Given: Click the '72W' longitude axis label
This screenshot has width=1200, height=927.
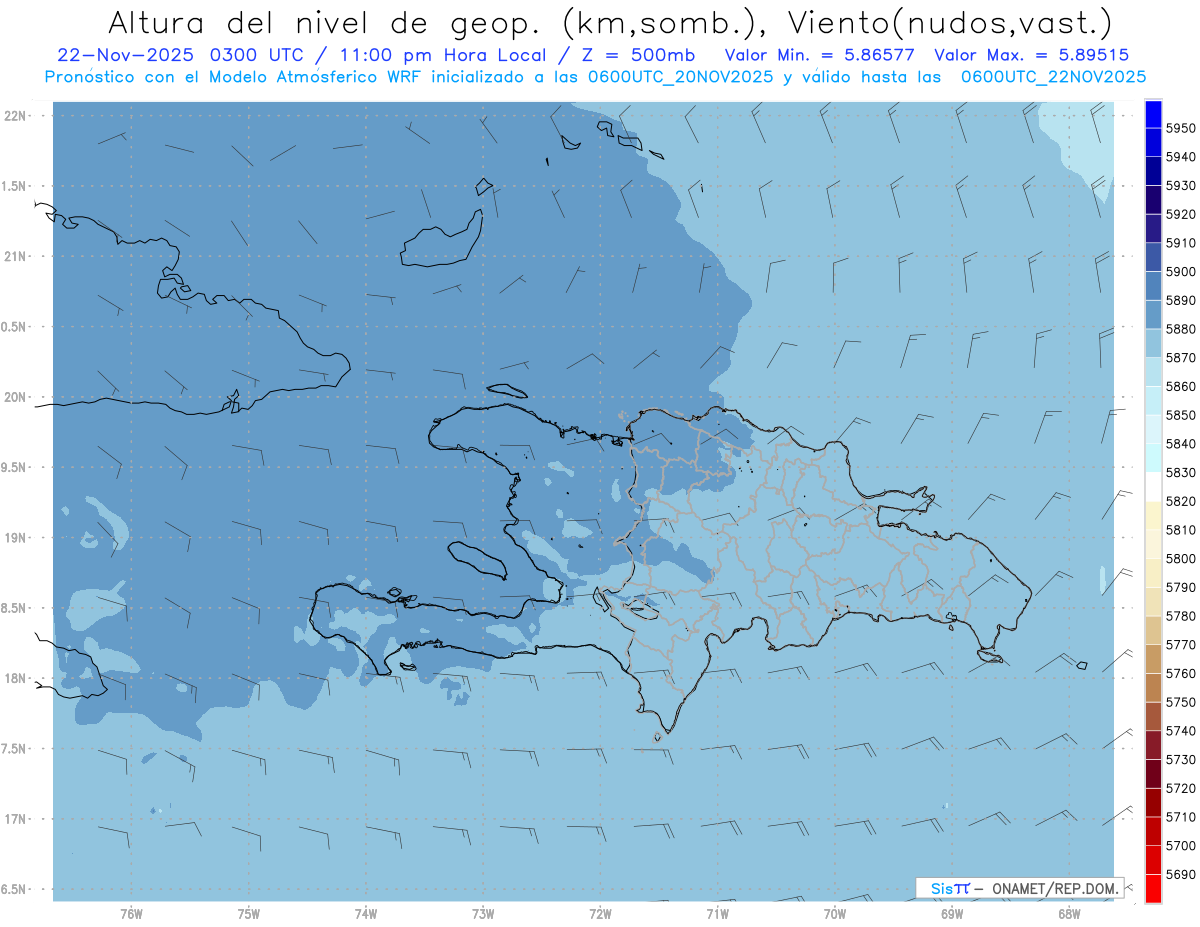Looking at the screenshot, I should pyautogui.click(x=601, y=913).
